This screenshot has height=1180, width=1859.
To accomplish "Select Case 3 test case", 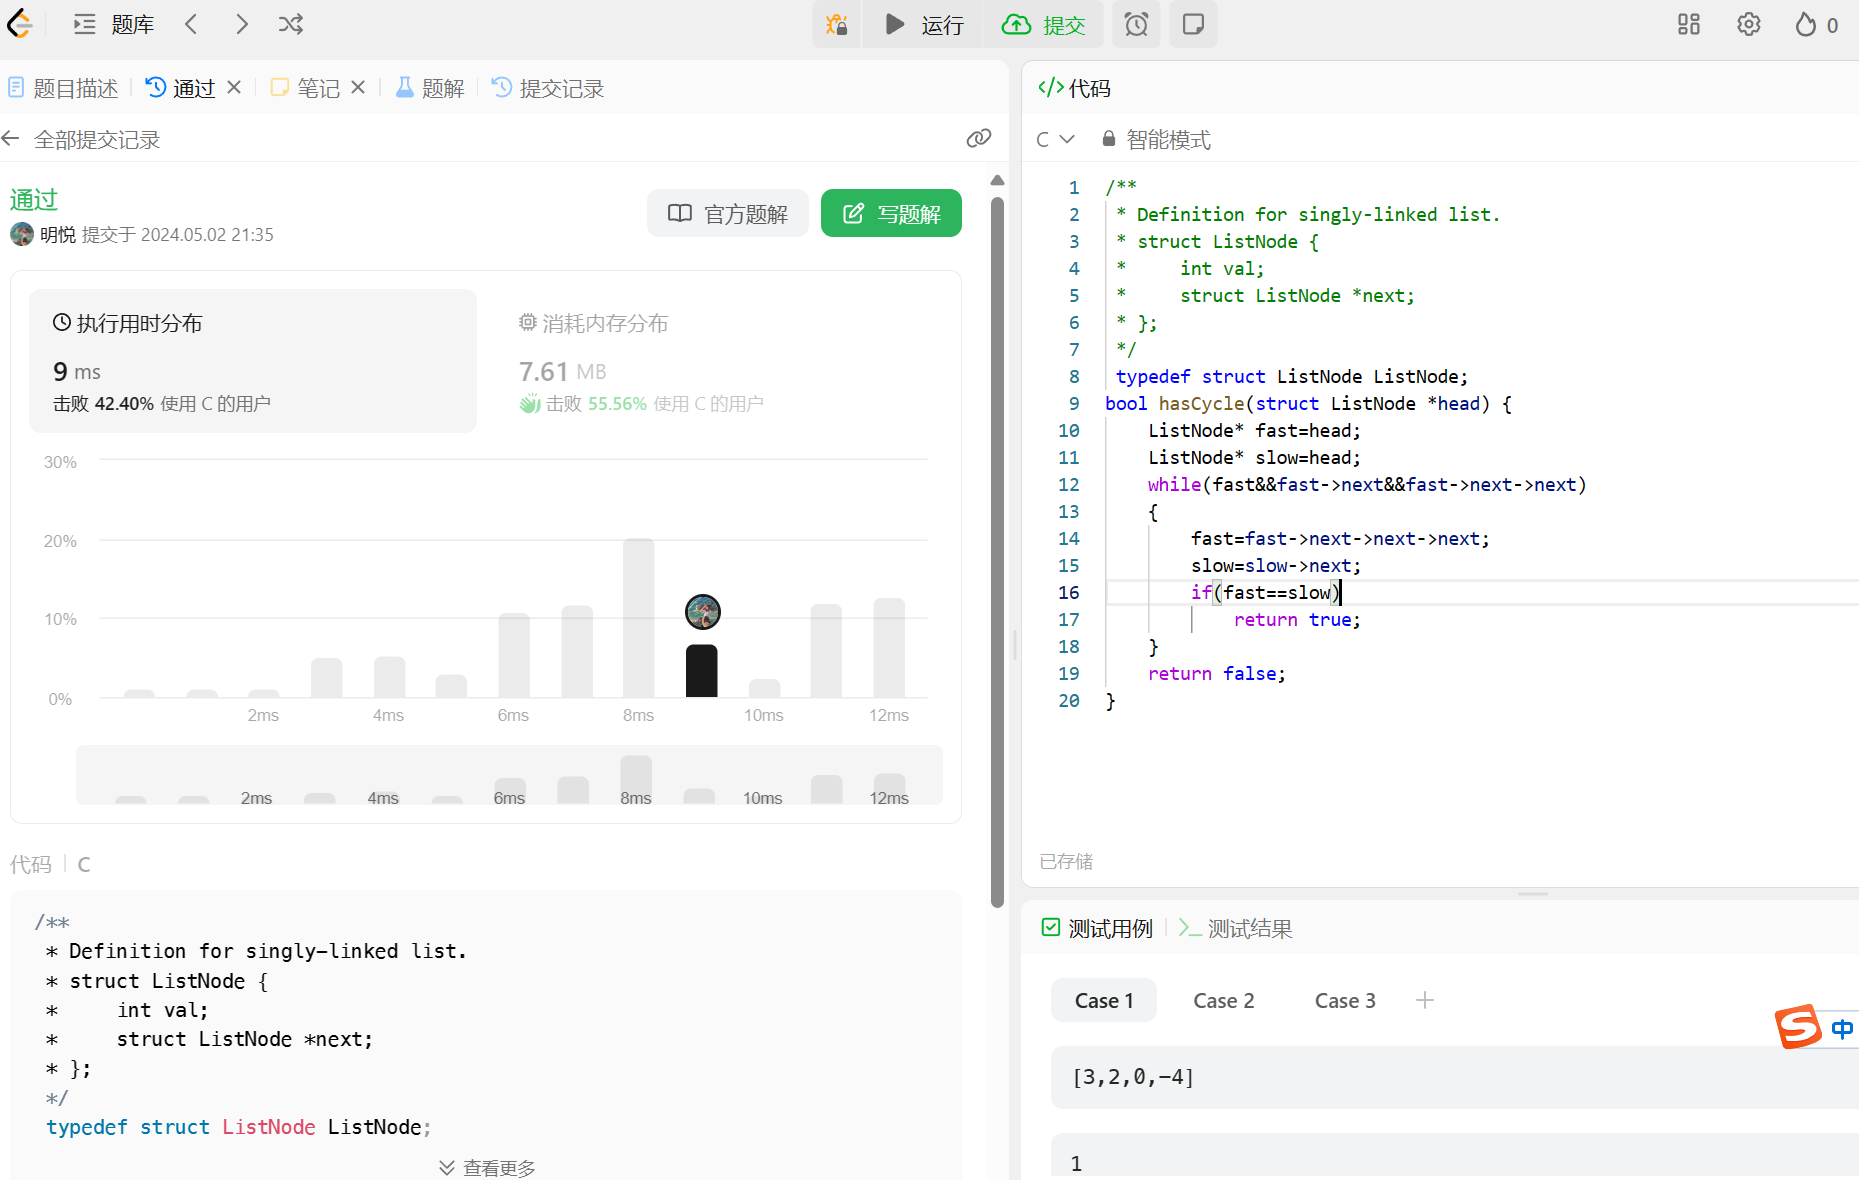I will pos(1345,1000).
